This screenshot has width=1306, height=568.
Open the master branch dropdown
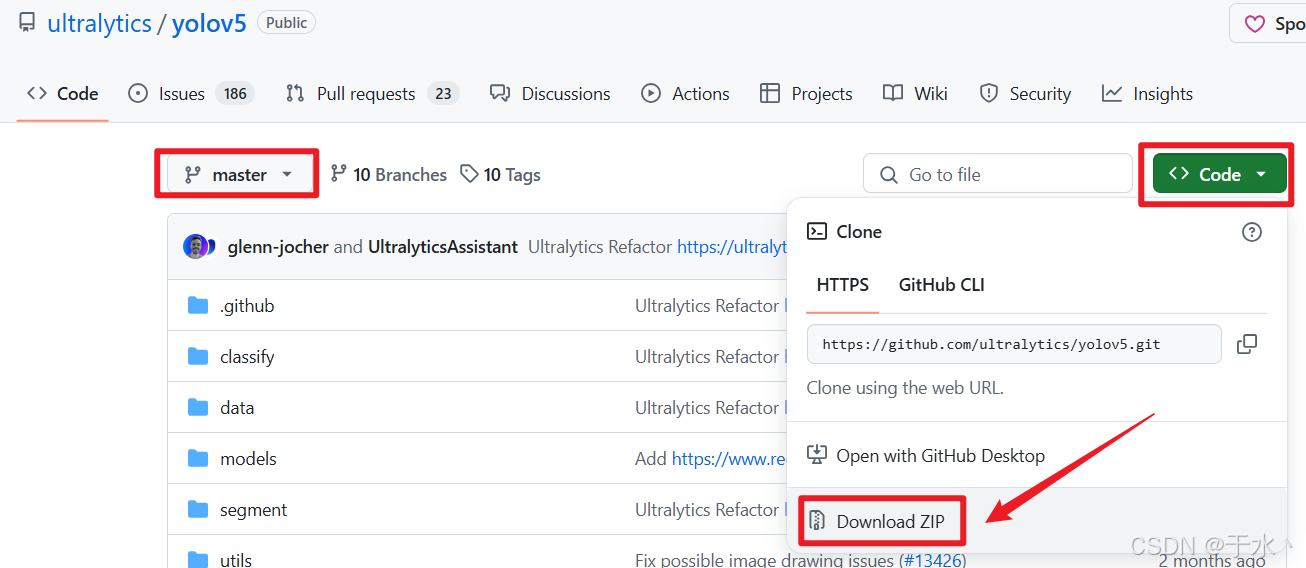pos(238,174)
